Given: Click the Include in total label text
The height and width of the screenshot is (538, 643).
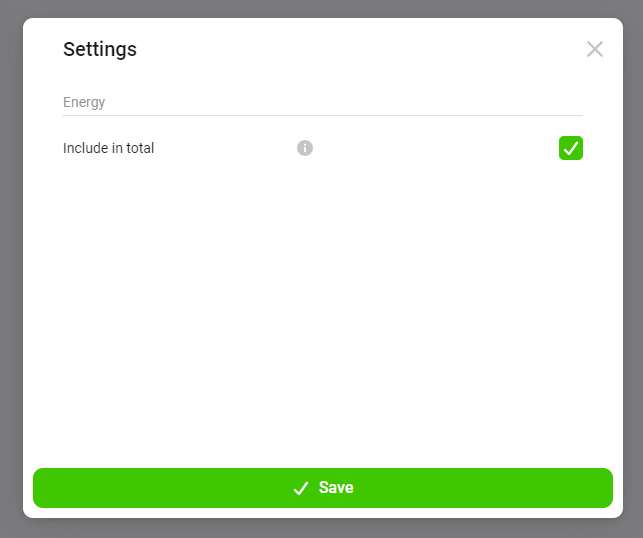Looking at the screenshot, I should [109, 148].
